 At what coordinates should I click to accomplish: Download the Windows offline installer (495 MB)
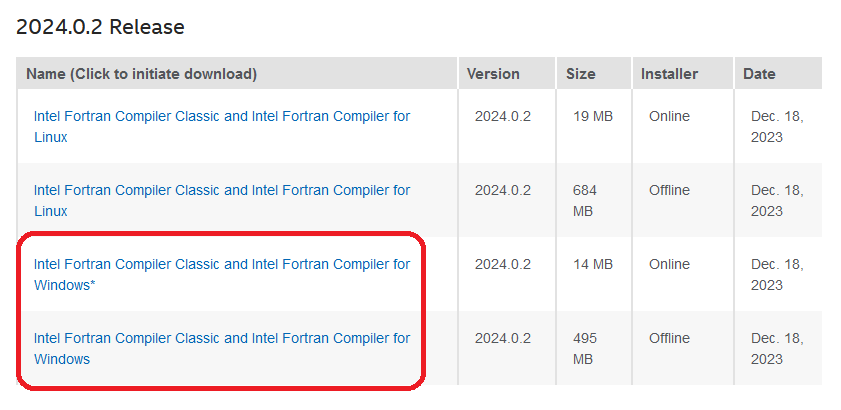click(221, 339)
